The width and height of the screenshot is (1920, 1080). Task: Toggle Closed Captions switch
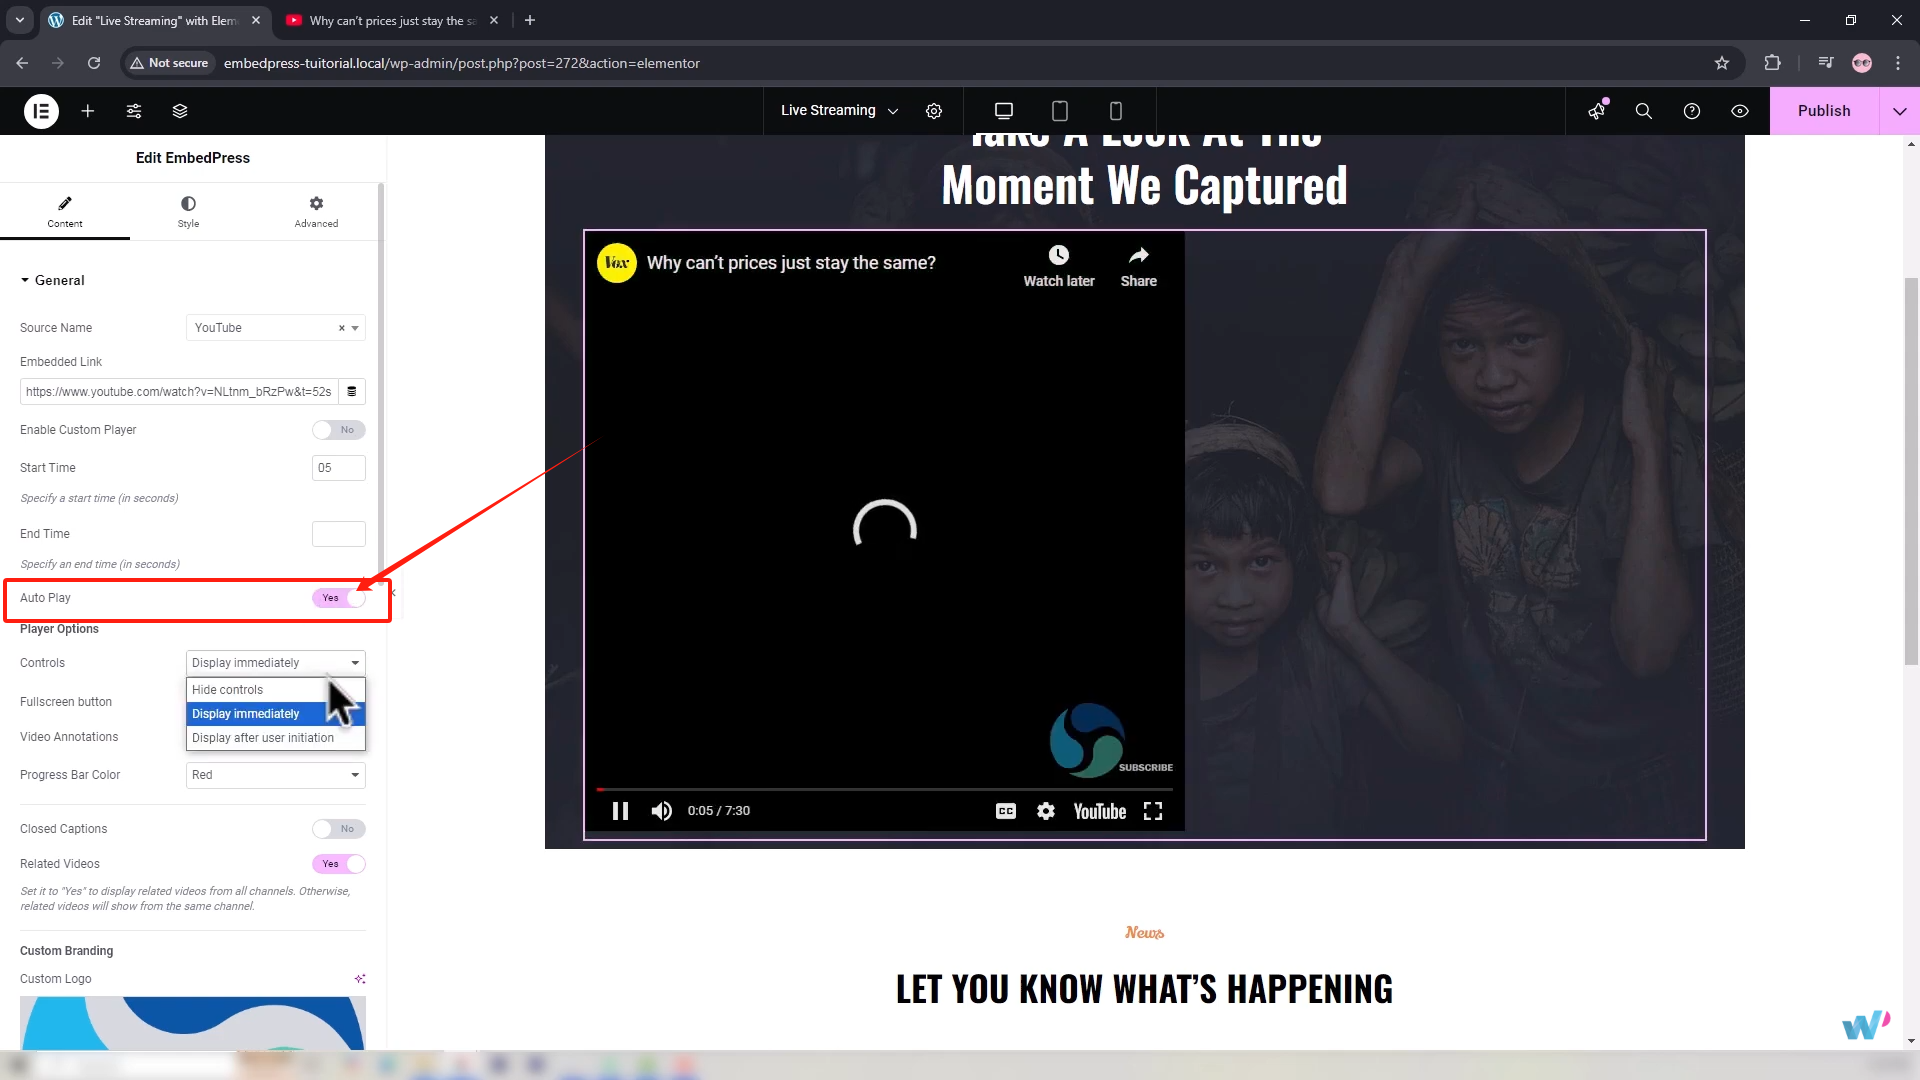coord(339,829)
